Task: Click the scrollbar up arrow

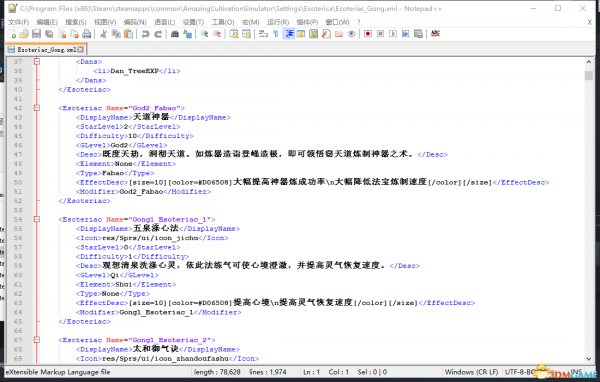Action: point(589,61)
